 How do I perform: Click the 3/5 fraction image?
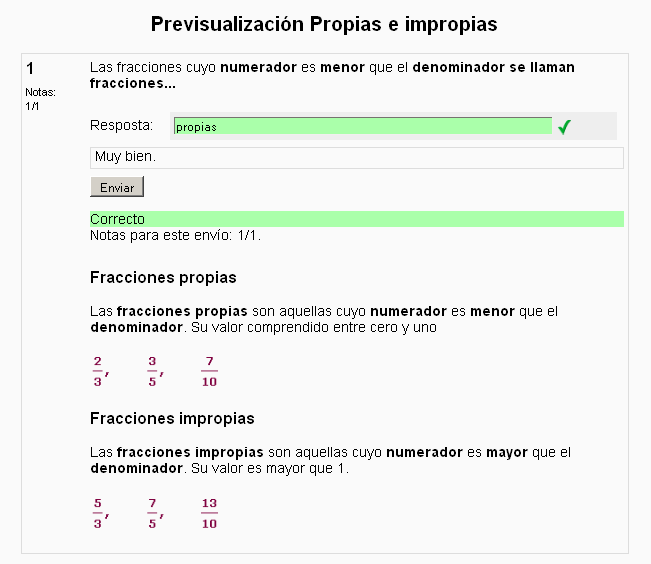(x=153, y=370)
